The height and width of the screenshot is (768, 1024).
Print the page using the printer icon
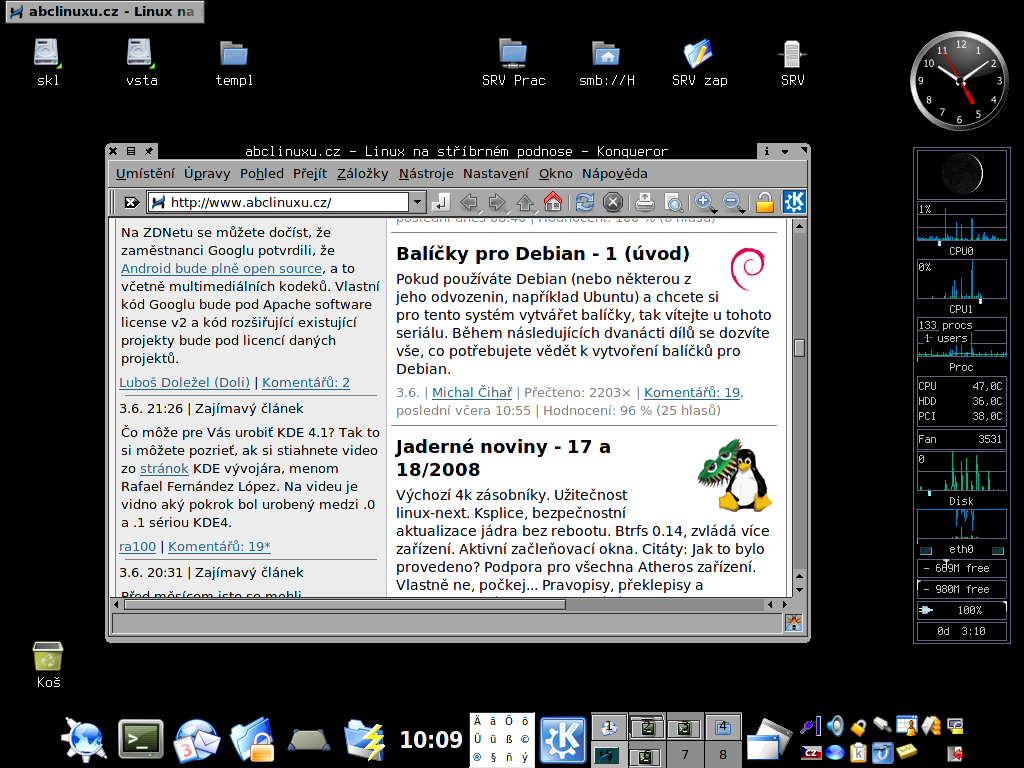(x=645, y=202)
